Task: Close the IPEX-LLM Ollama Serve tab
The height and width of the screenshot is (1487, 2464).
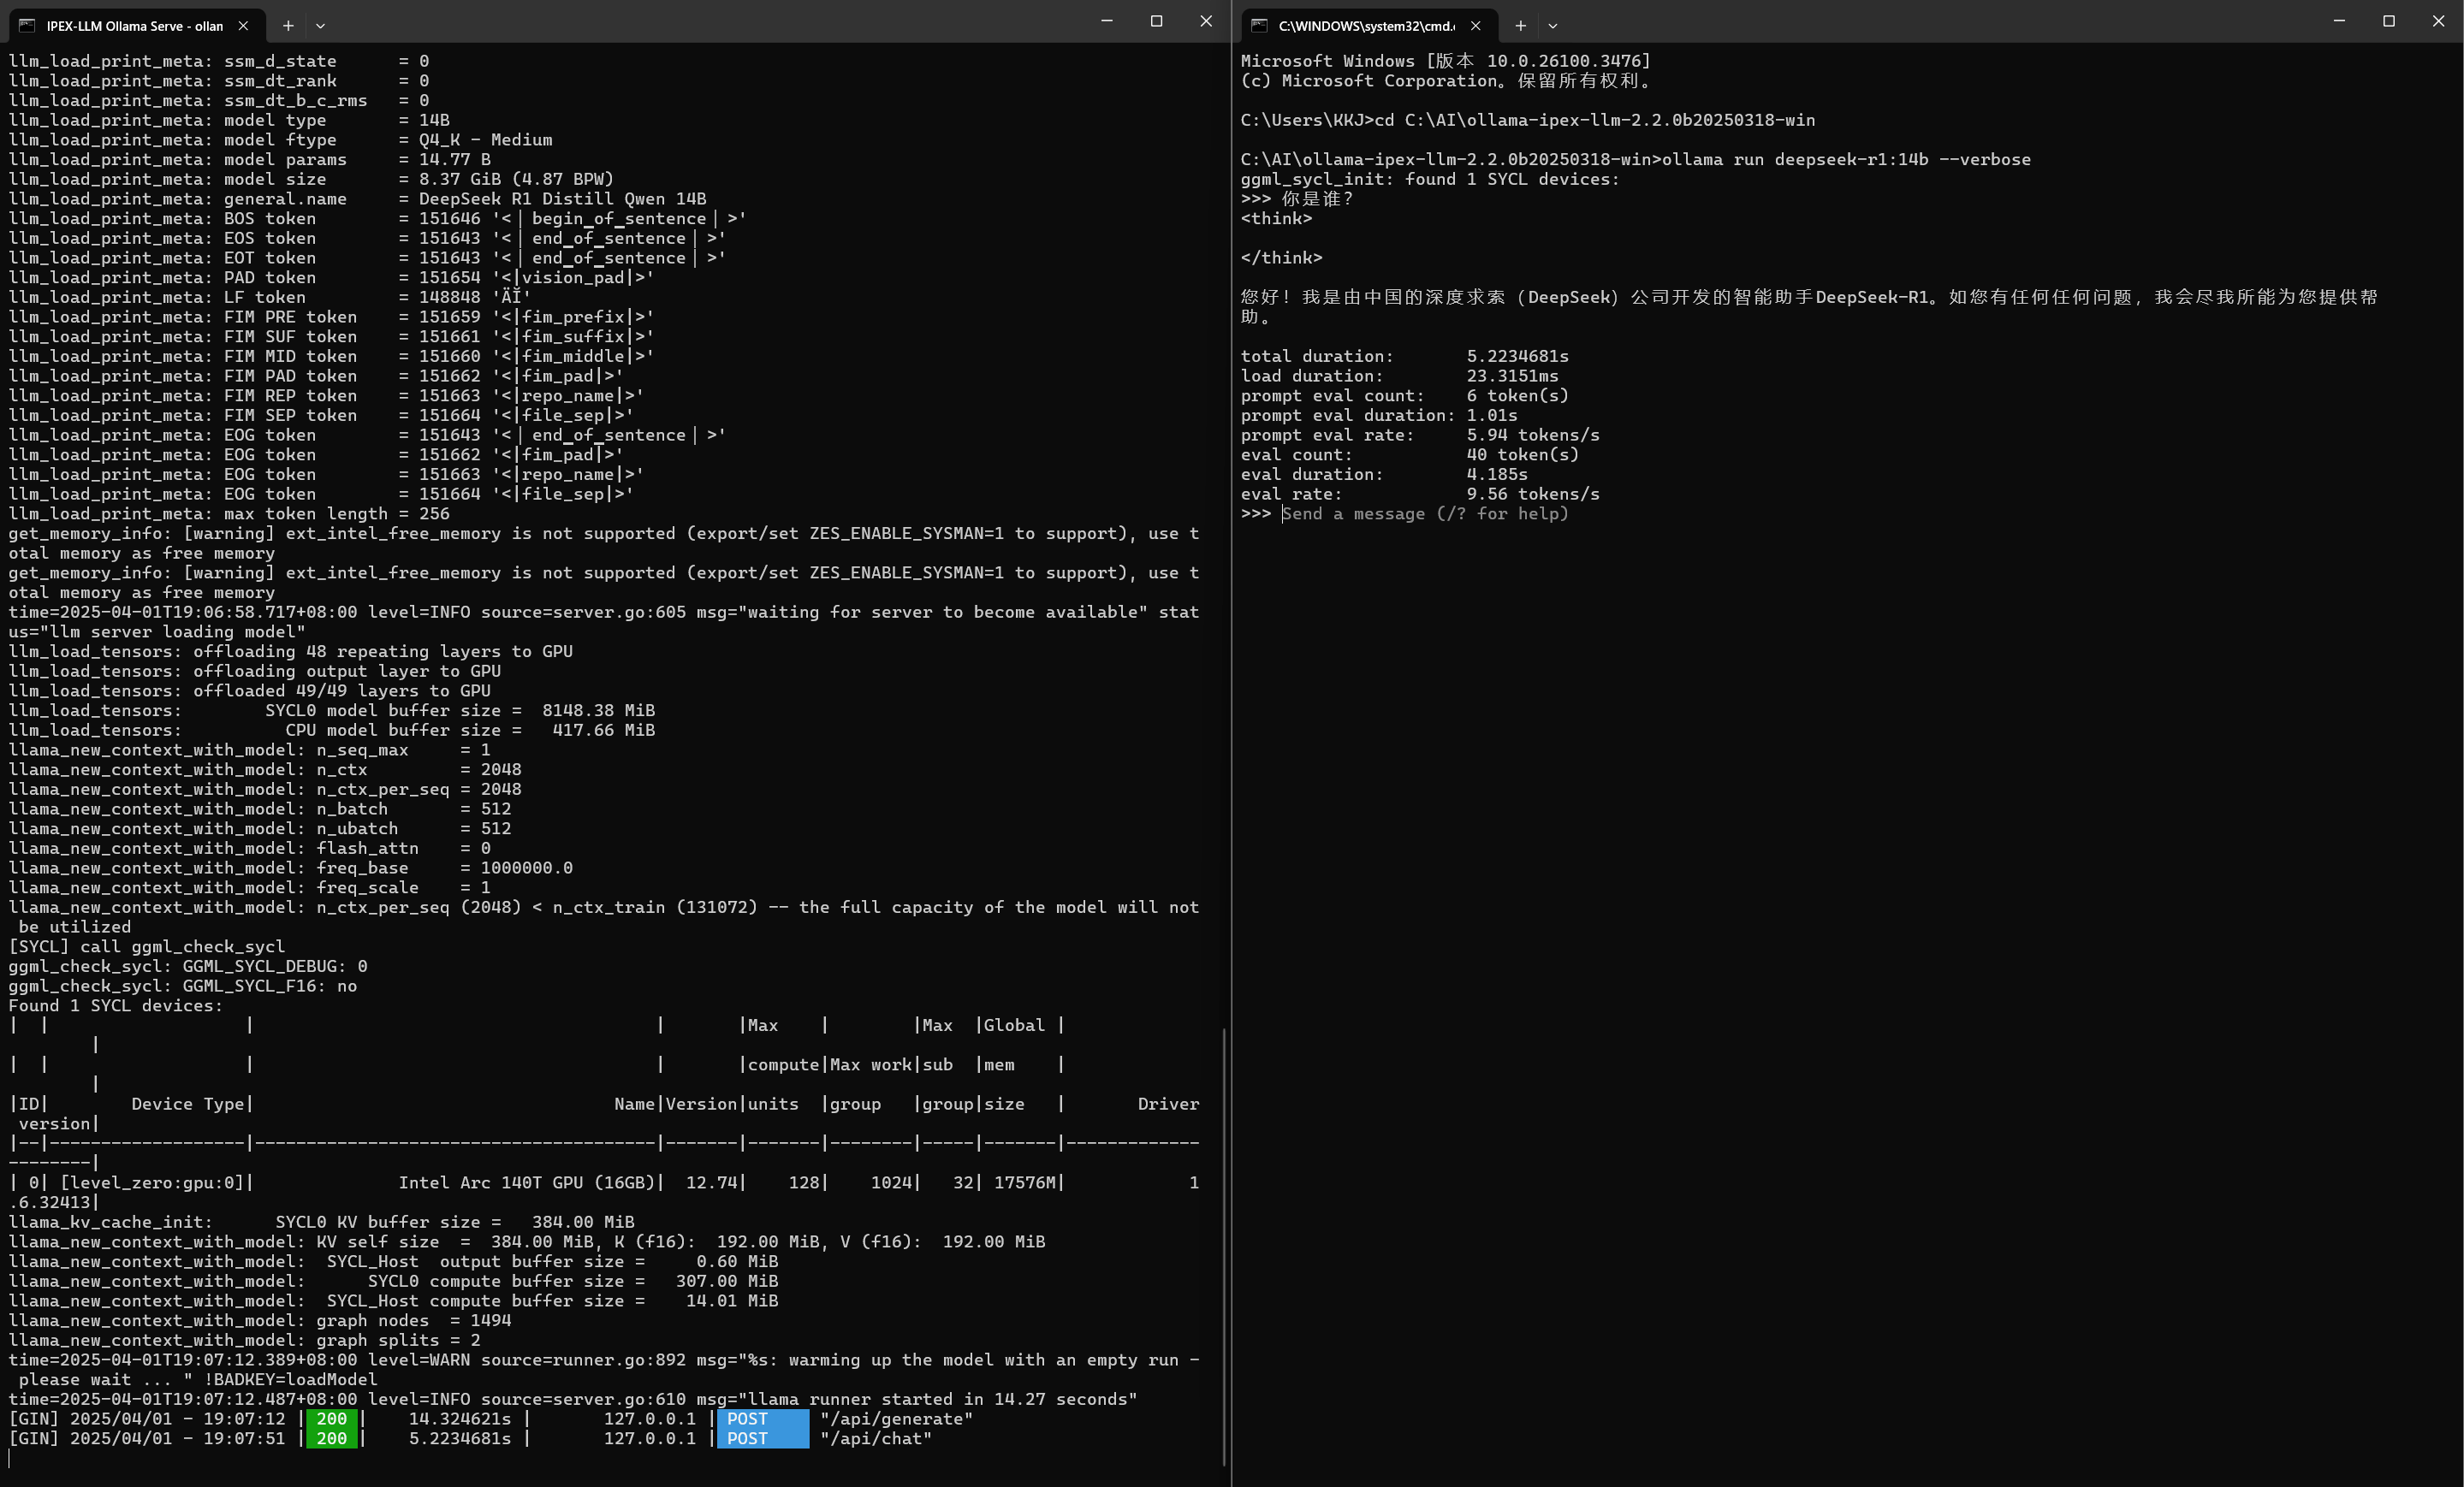Action: 243,26
